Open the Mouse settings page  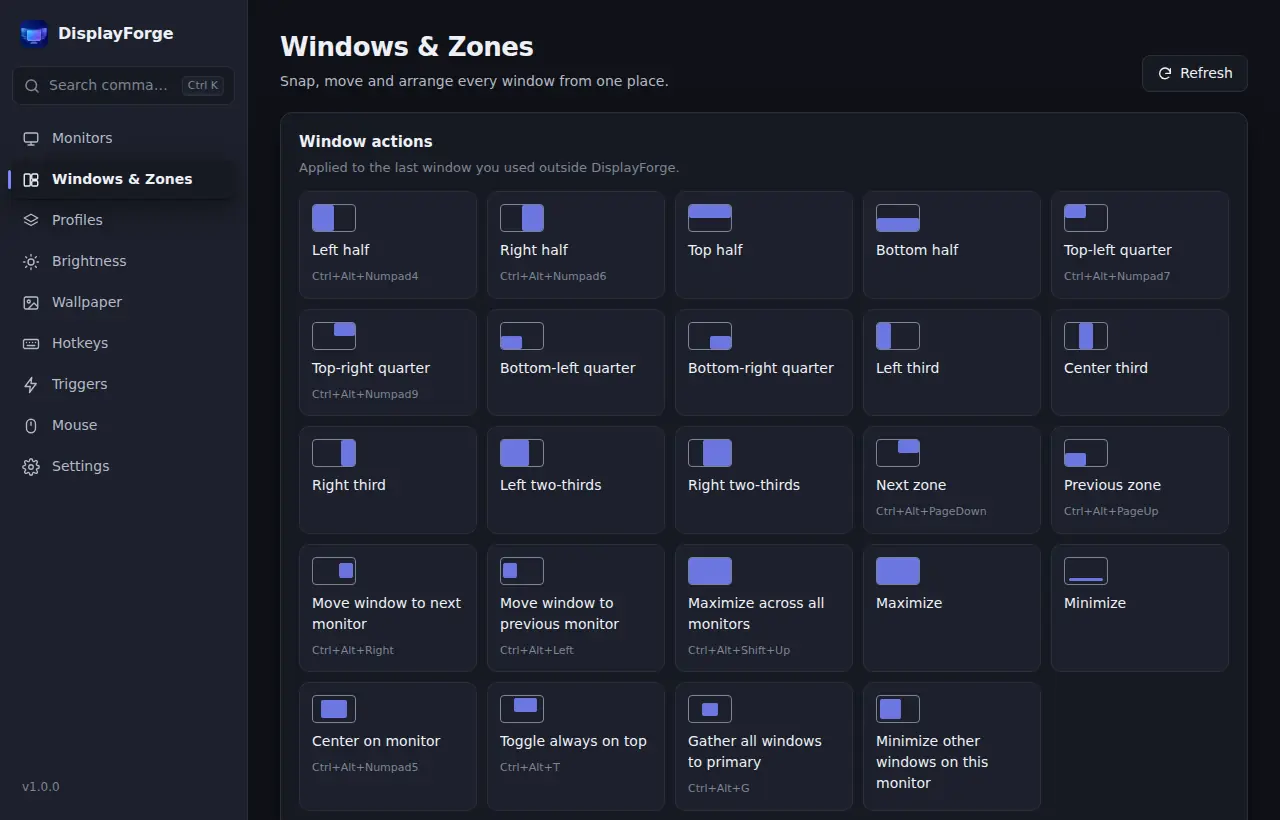(123, 425)
